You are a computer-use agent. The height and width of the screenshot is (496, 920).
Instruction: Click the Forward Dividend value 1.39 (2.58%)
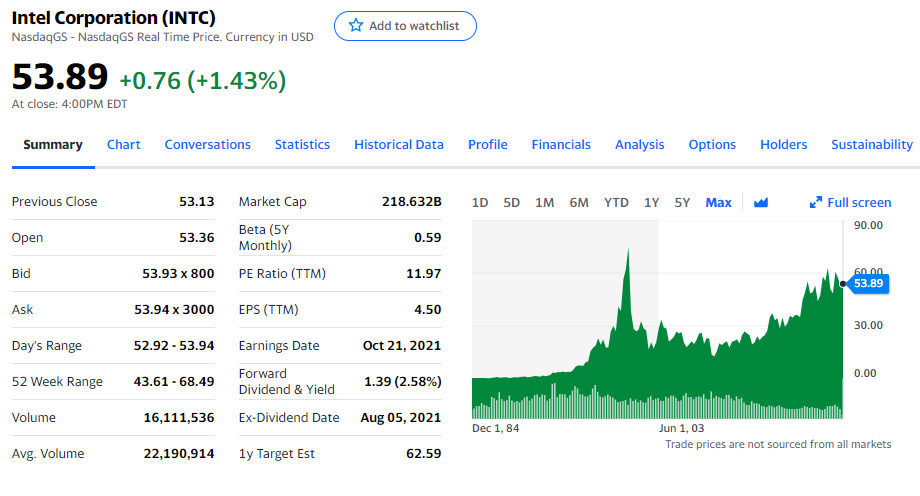click(402, 382)
